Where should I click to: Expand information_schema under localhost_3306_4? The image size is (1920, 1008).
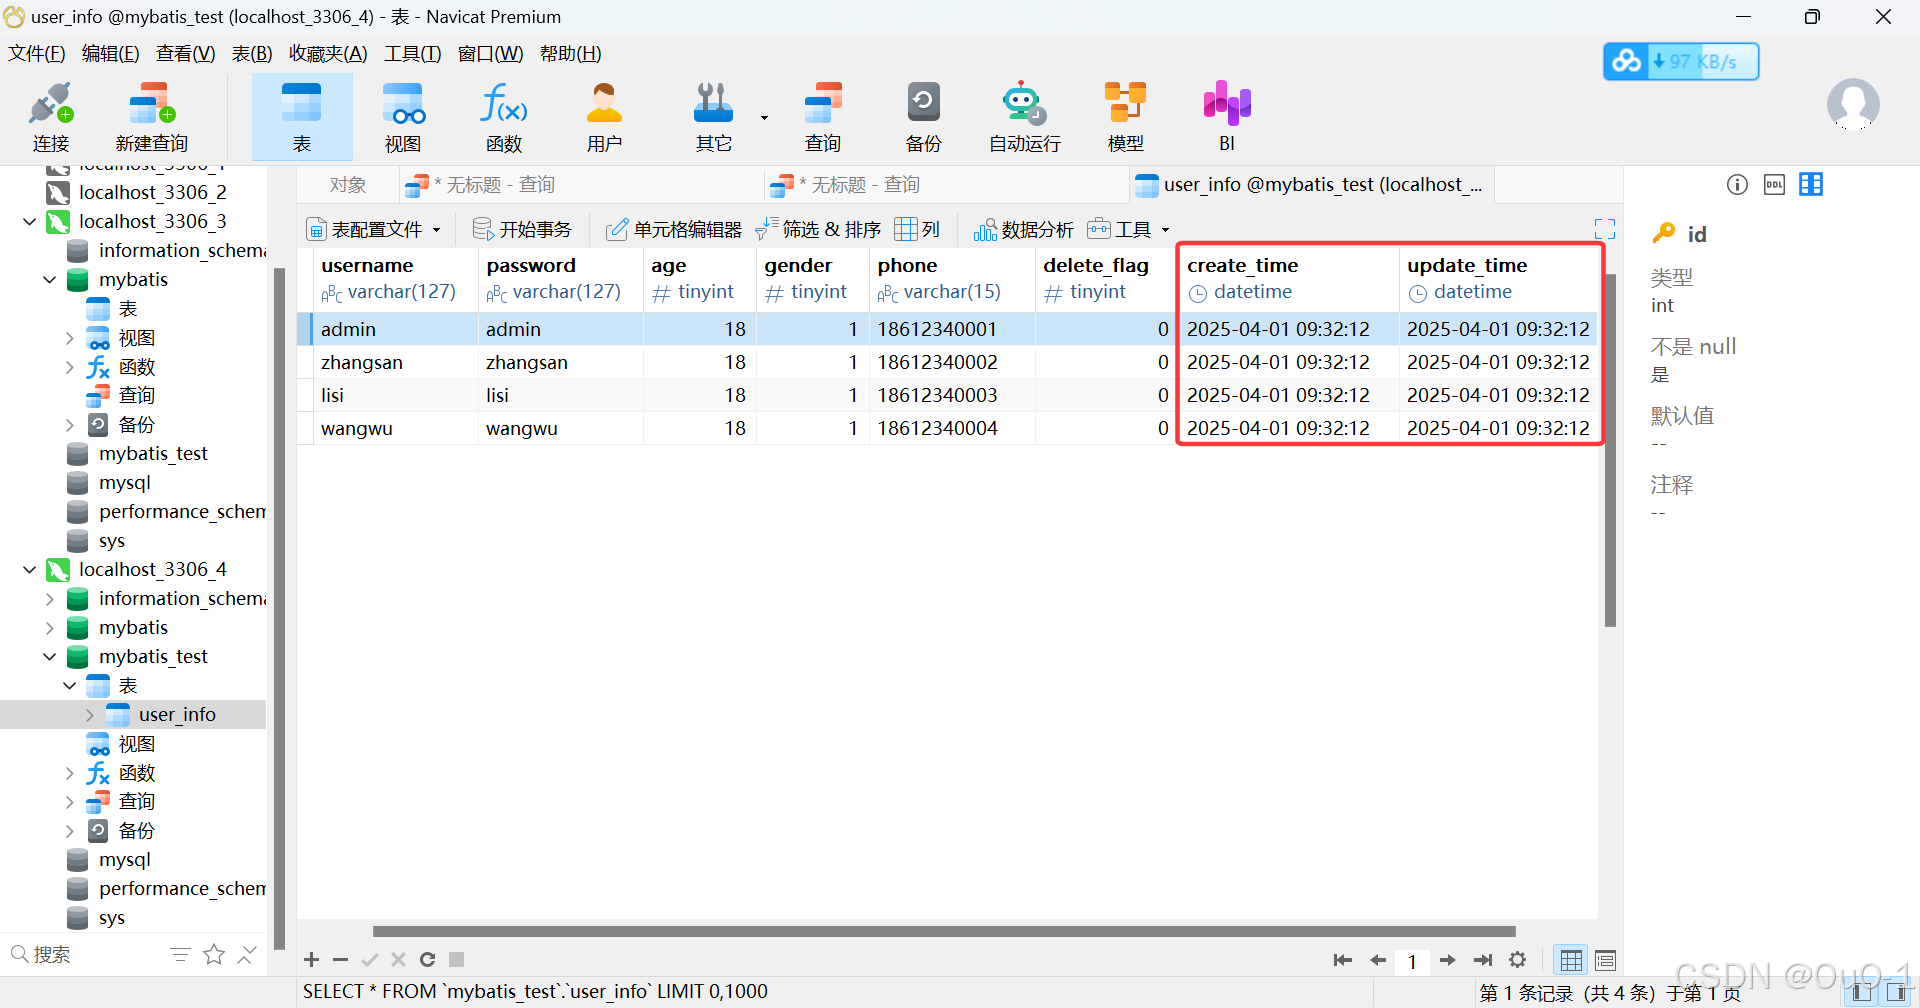(50, 598)
